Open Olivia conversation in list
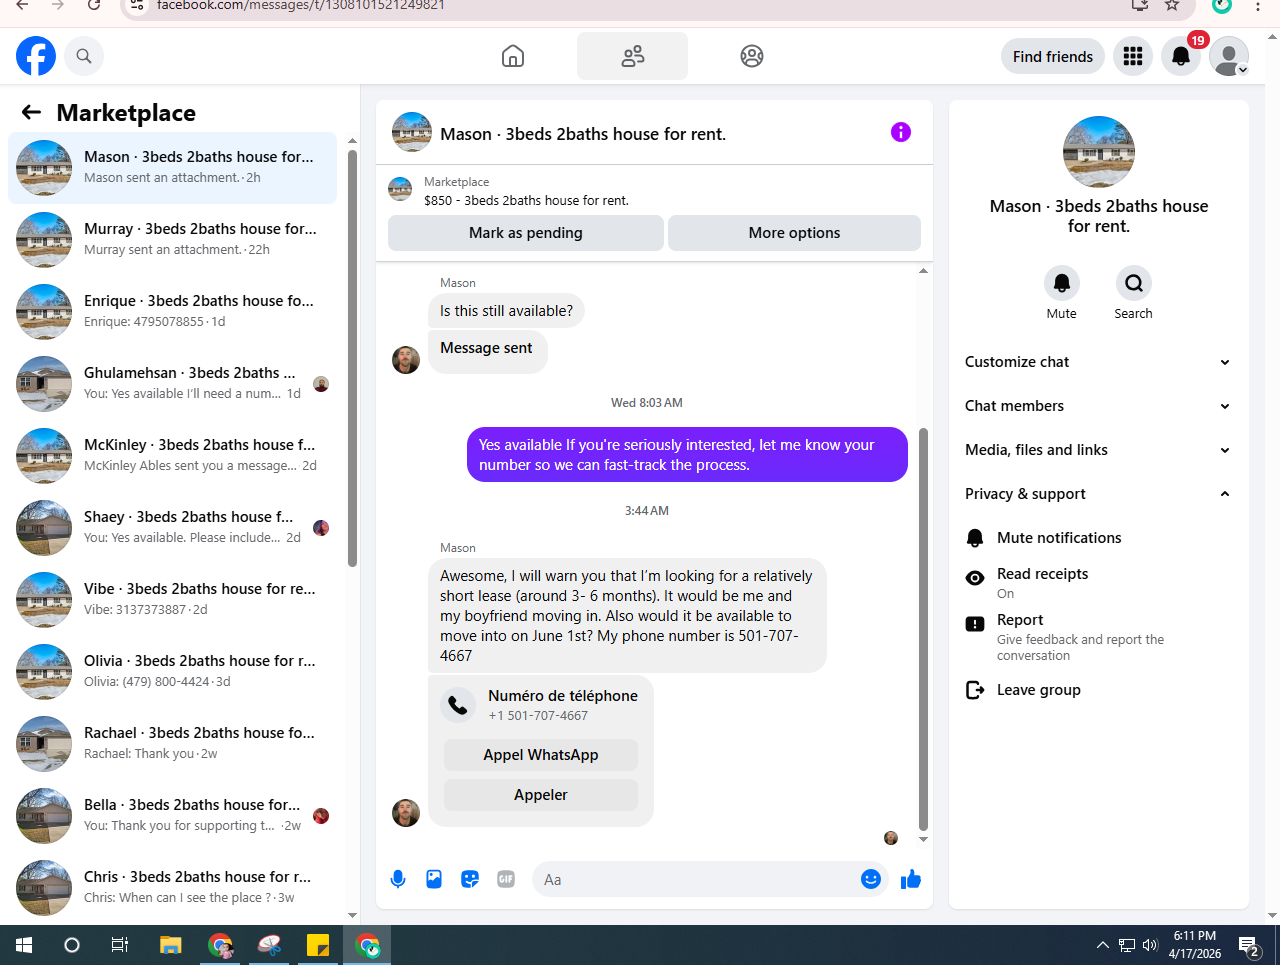1280x965 pixels. 172,671
